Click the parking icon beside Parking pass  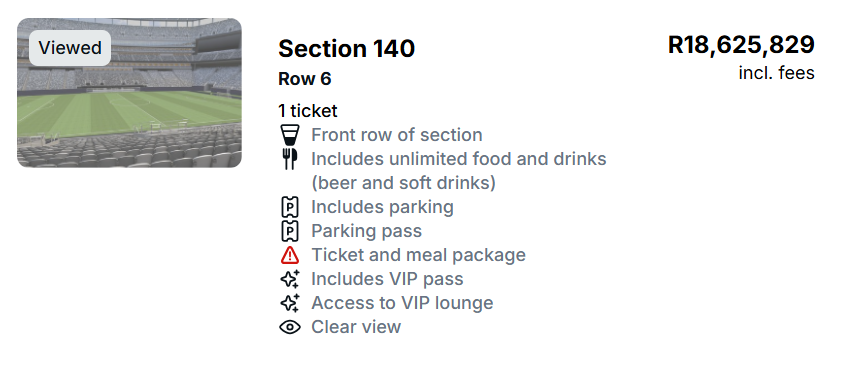click(290, 231)
